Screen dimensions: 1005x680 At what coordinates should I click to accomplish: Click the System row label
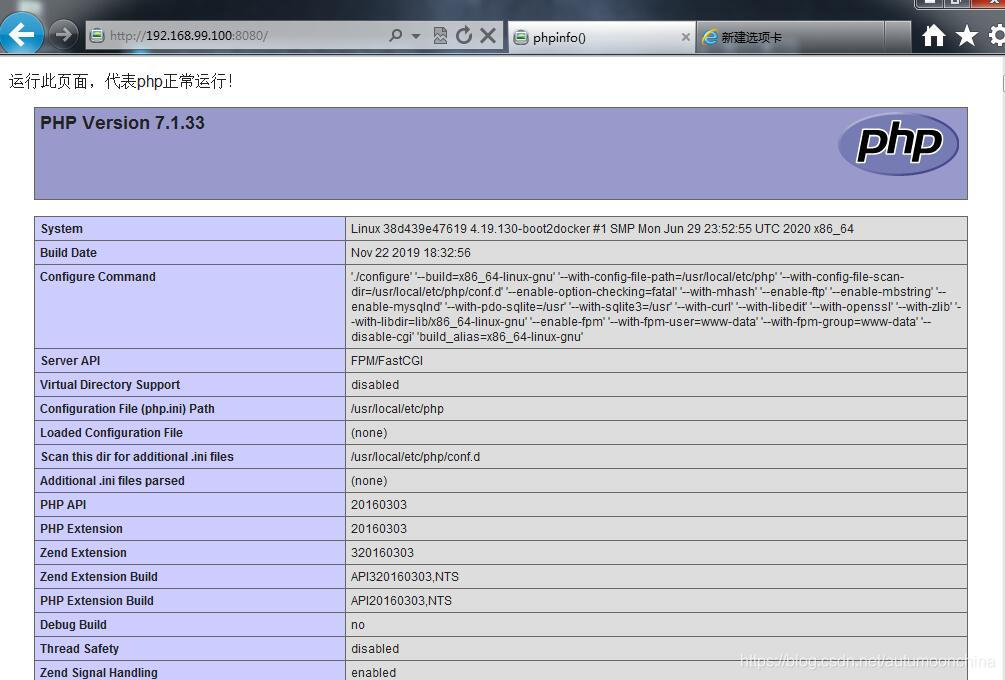tap(62, 229)
